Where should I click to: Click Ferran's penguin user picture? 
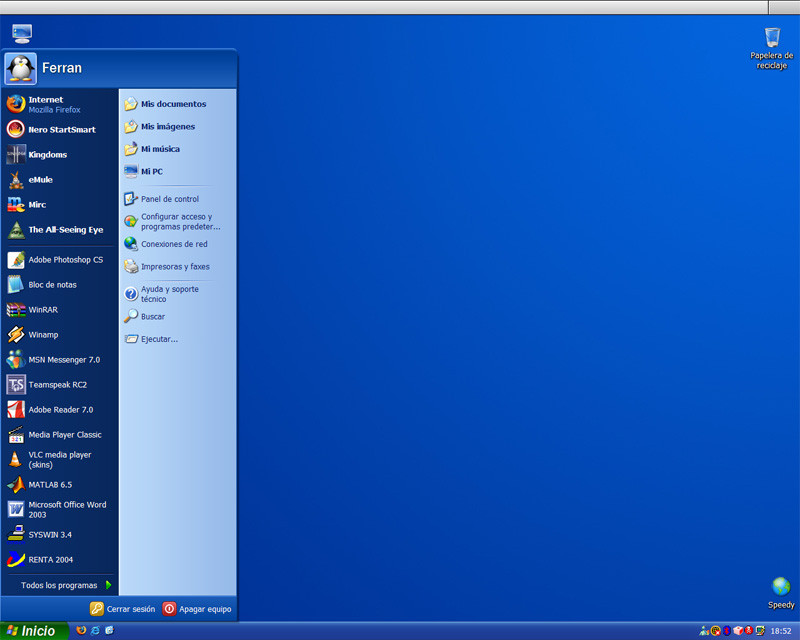20,68
